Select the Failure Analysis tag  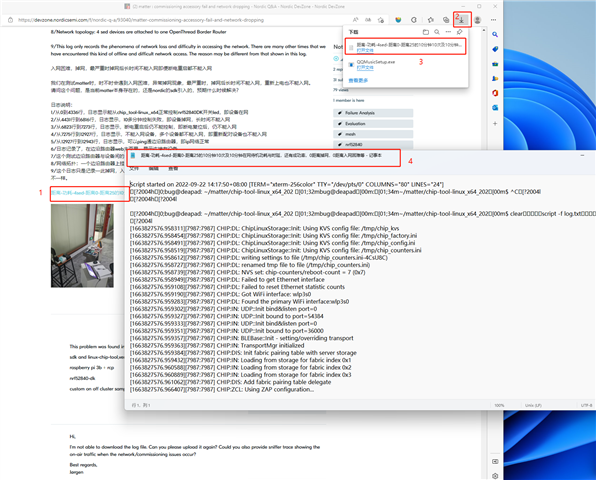373,113
